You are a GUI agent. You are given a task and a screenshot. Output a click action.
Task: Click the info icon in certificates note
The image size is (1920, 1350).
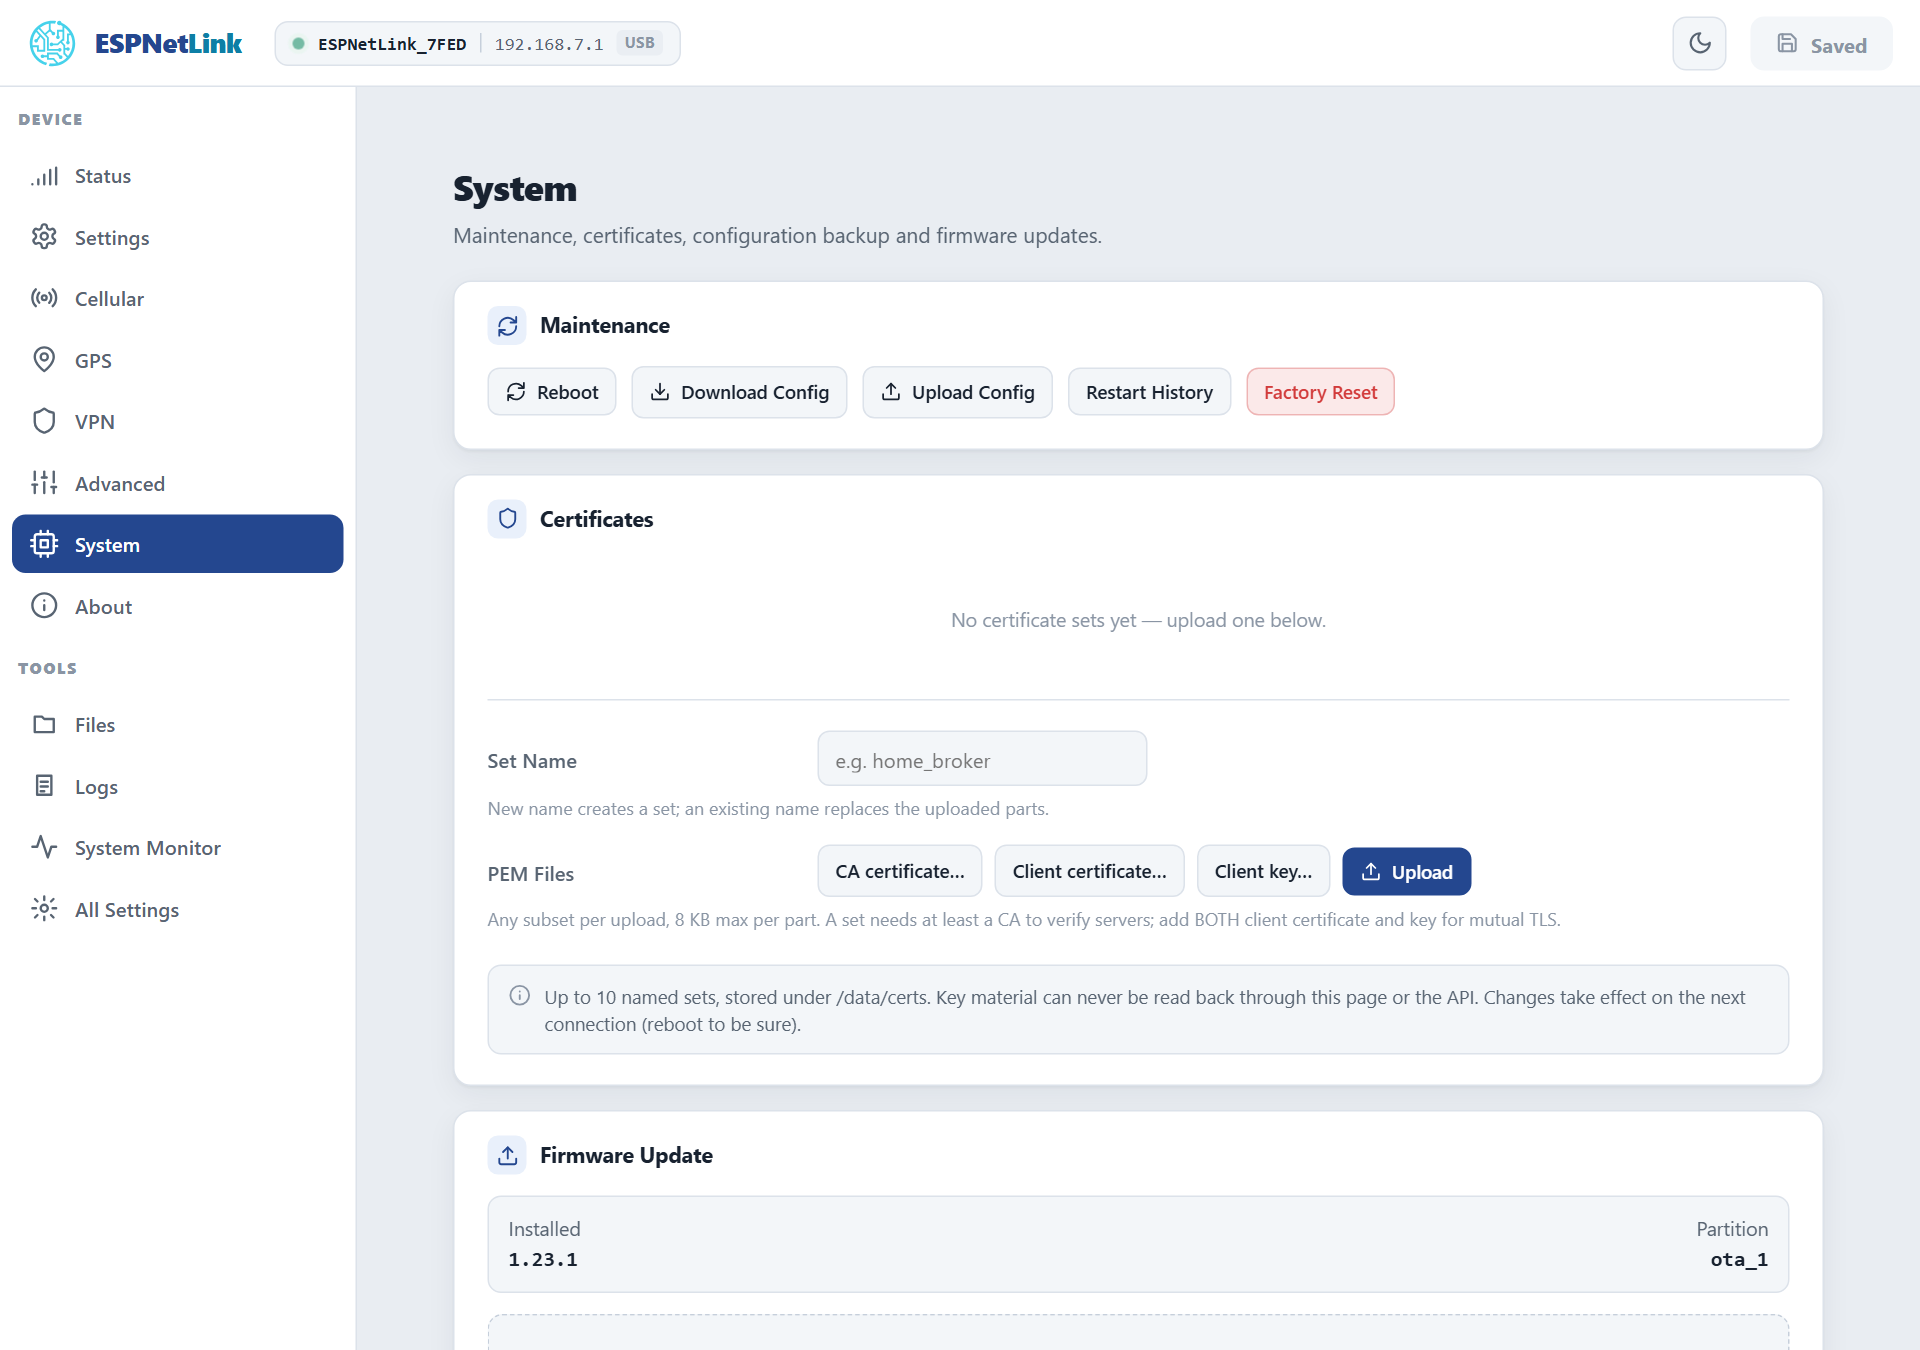(520, 996)
